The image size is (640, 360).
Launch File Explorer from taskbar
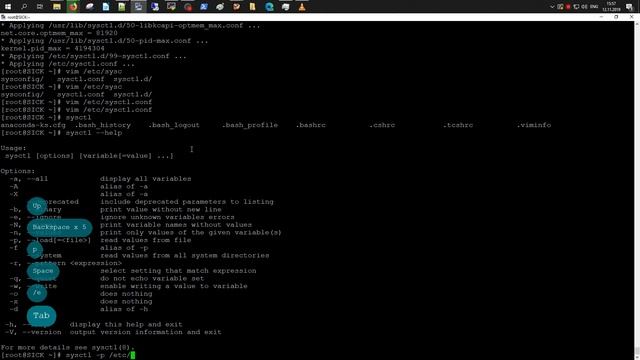point(57,7)
